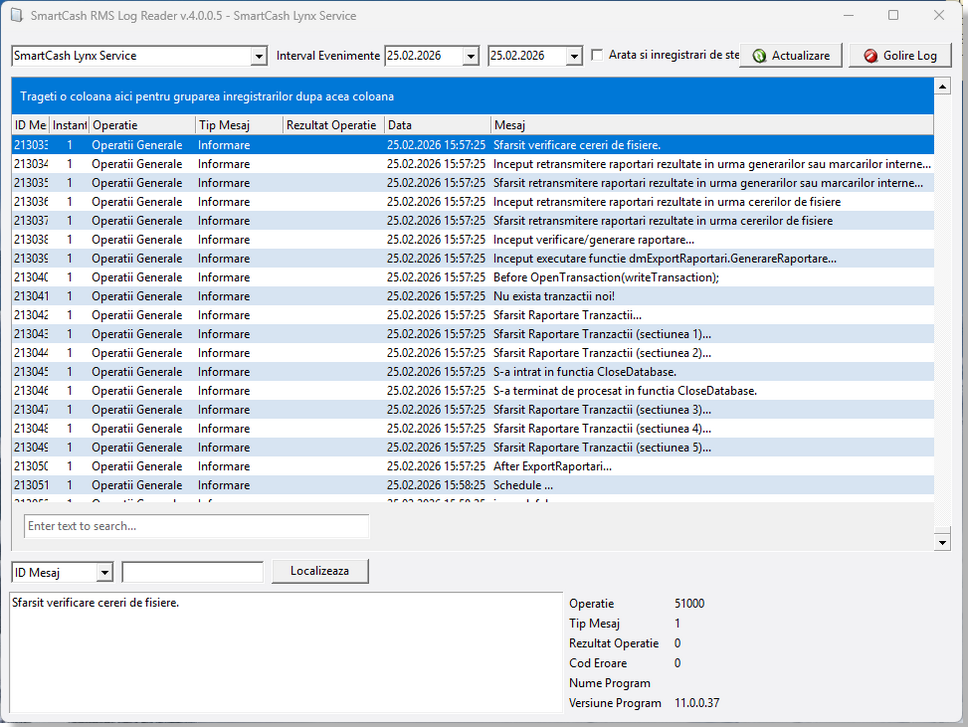The image size is (968, 727).
Task: Select row 'Sfarsit Raportare Tranzactii (sectiunea 5)...'
Action: coord(472,447)
